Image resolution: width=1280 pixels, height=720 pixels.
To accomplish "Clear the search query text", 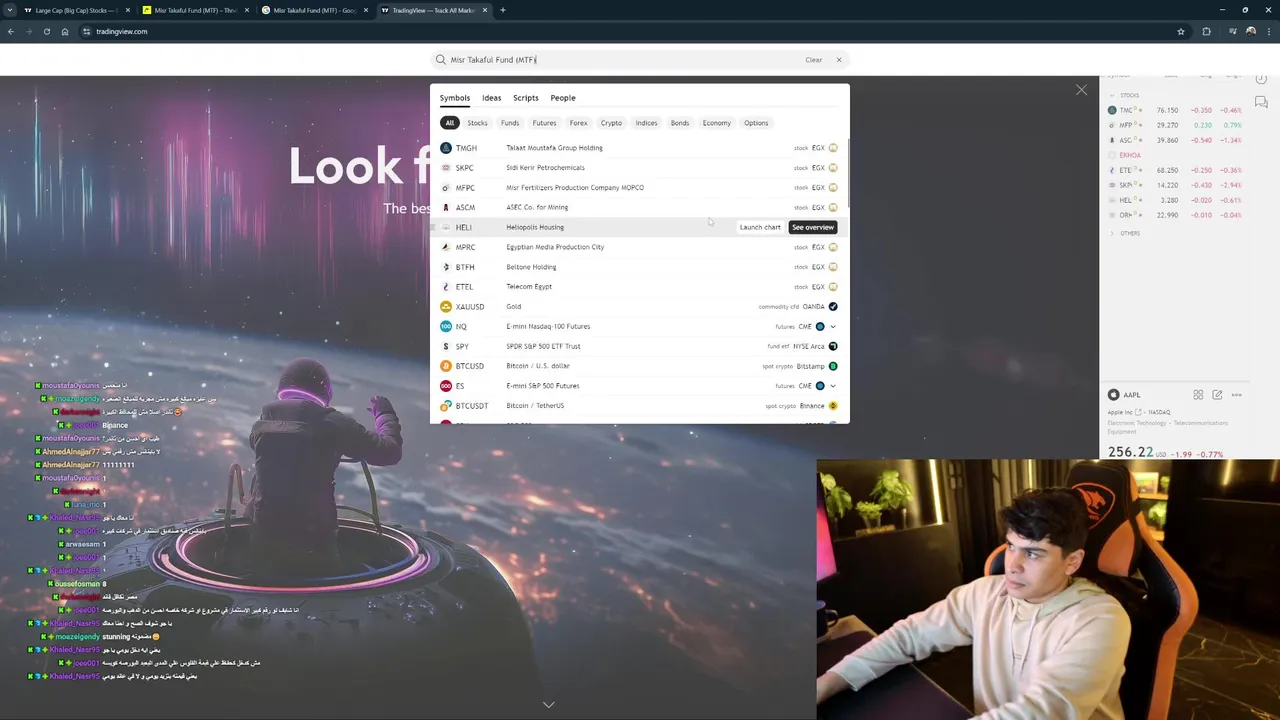I will click(814, 60).
